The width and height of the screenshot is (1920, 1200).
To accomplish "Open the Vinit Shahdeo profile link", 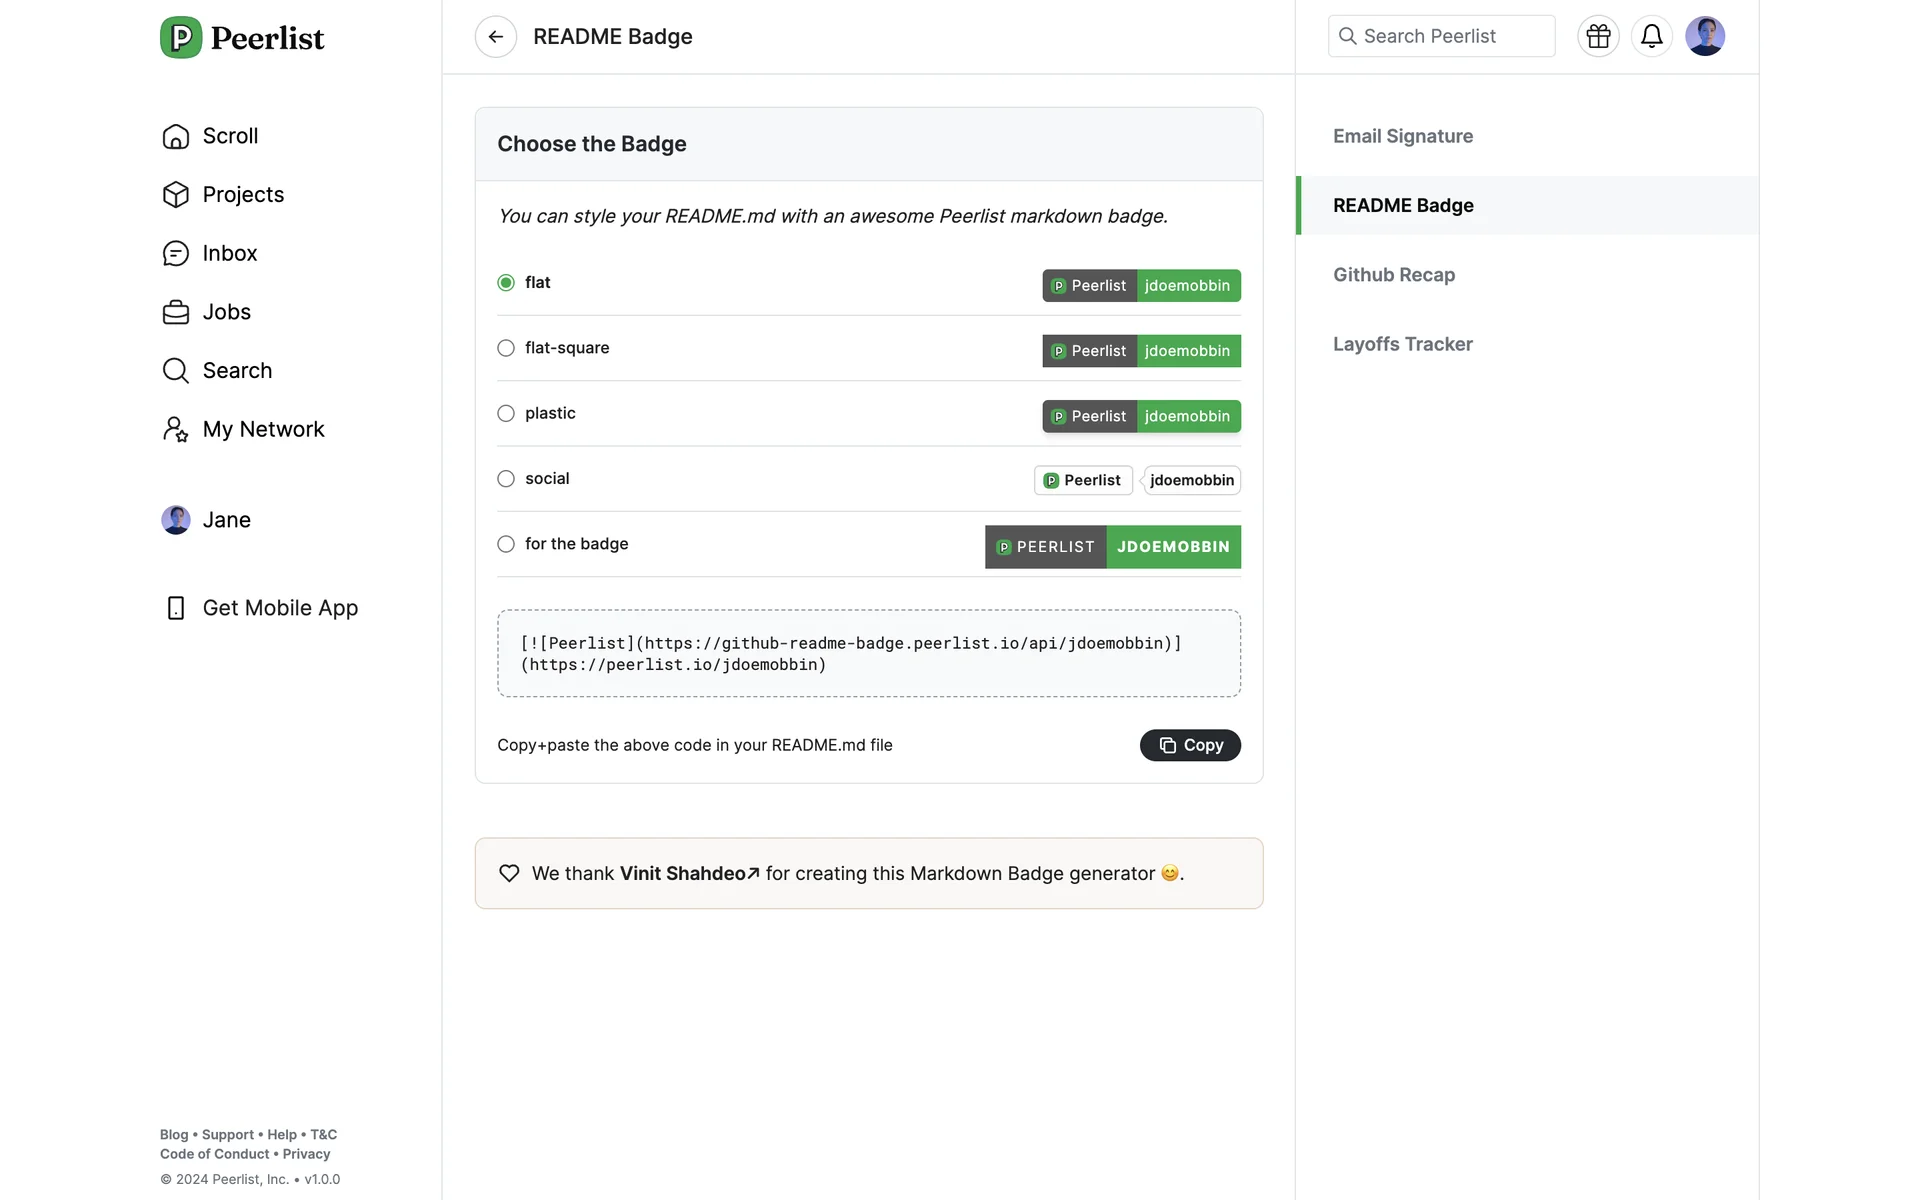I will 689,874.
